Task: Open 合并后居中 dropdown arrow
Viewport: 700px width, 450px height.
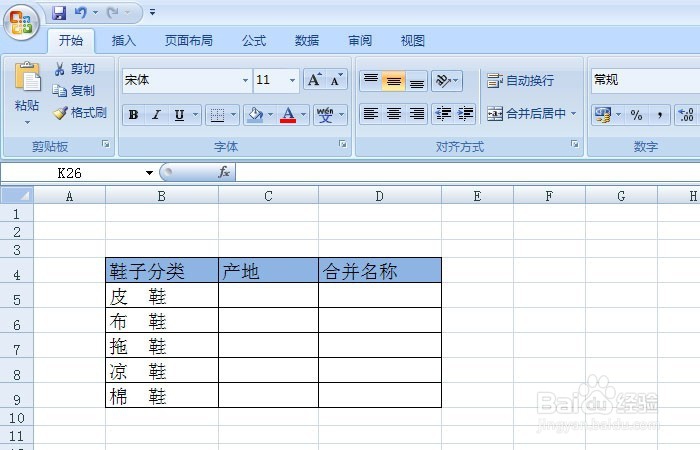Action: [574, 113]
